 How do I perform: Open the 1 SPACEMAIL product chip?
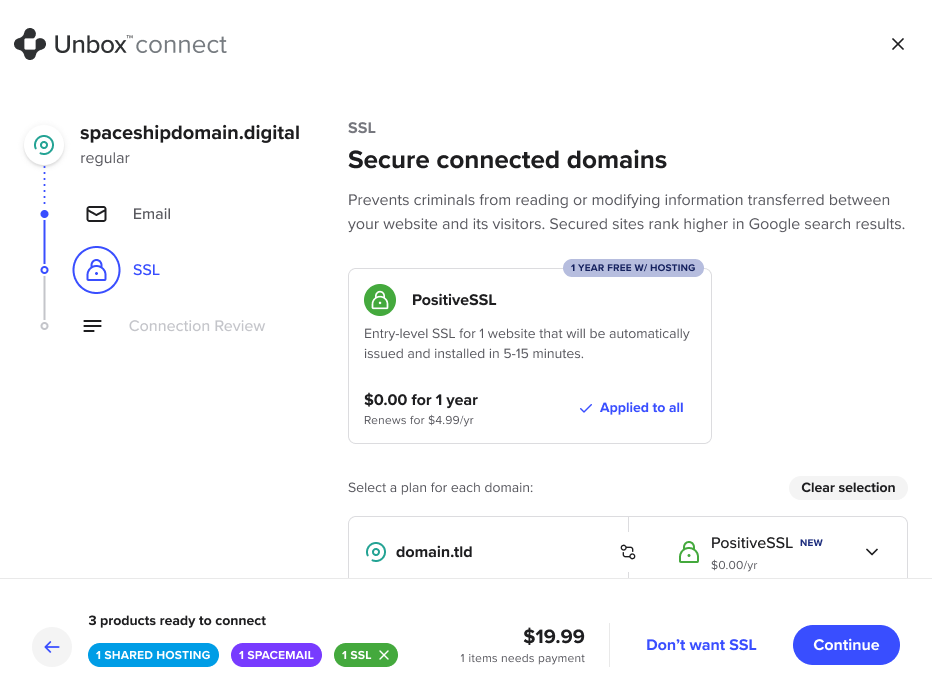pyautogui.click(x=276, y=655)
